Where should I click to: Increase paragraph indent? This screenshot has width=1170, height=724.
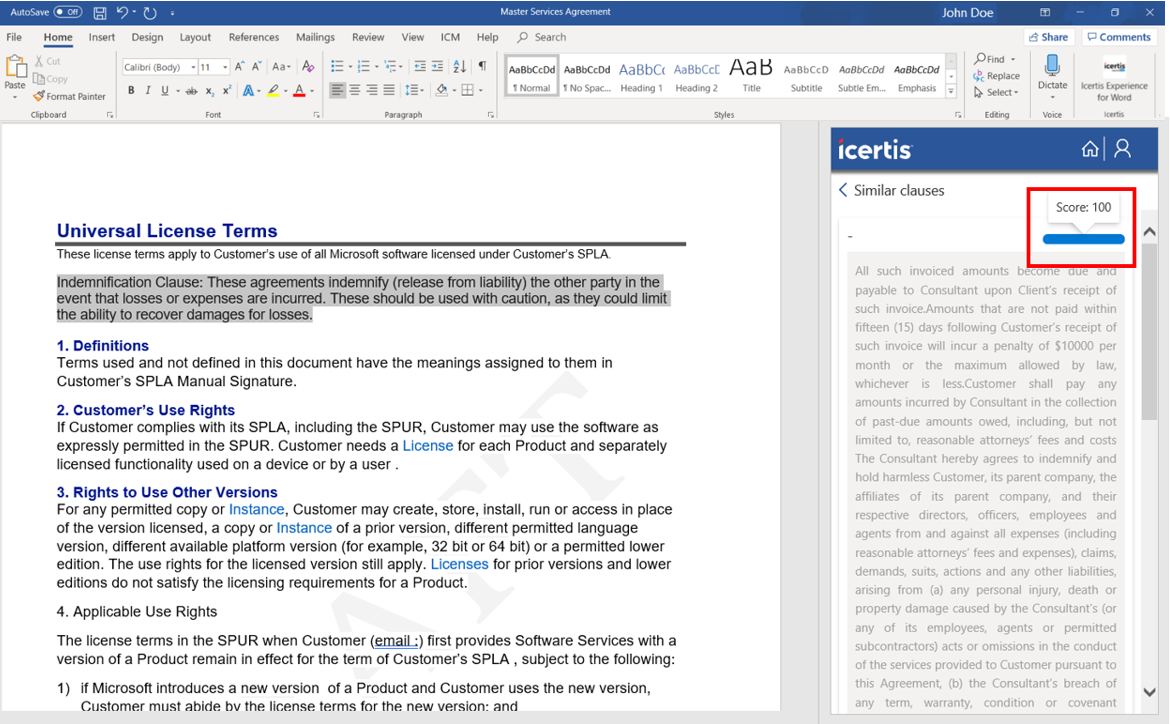click(437, 66)
